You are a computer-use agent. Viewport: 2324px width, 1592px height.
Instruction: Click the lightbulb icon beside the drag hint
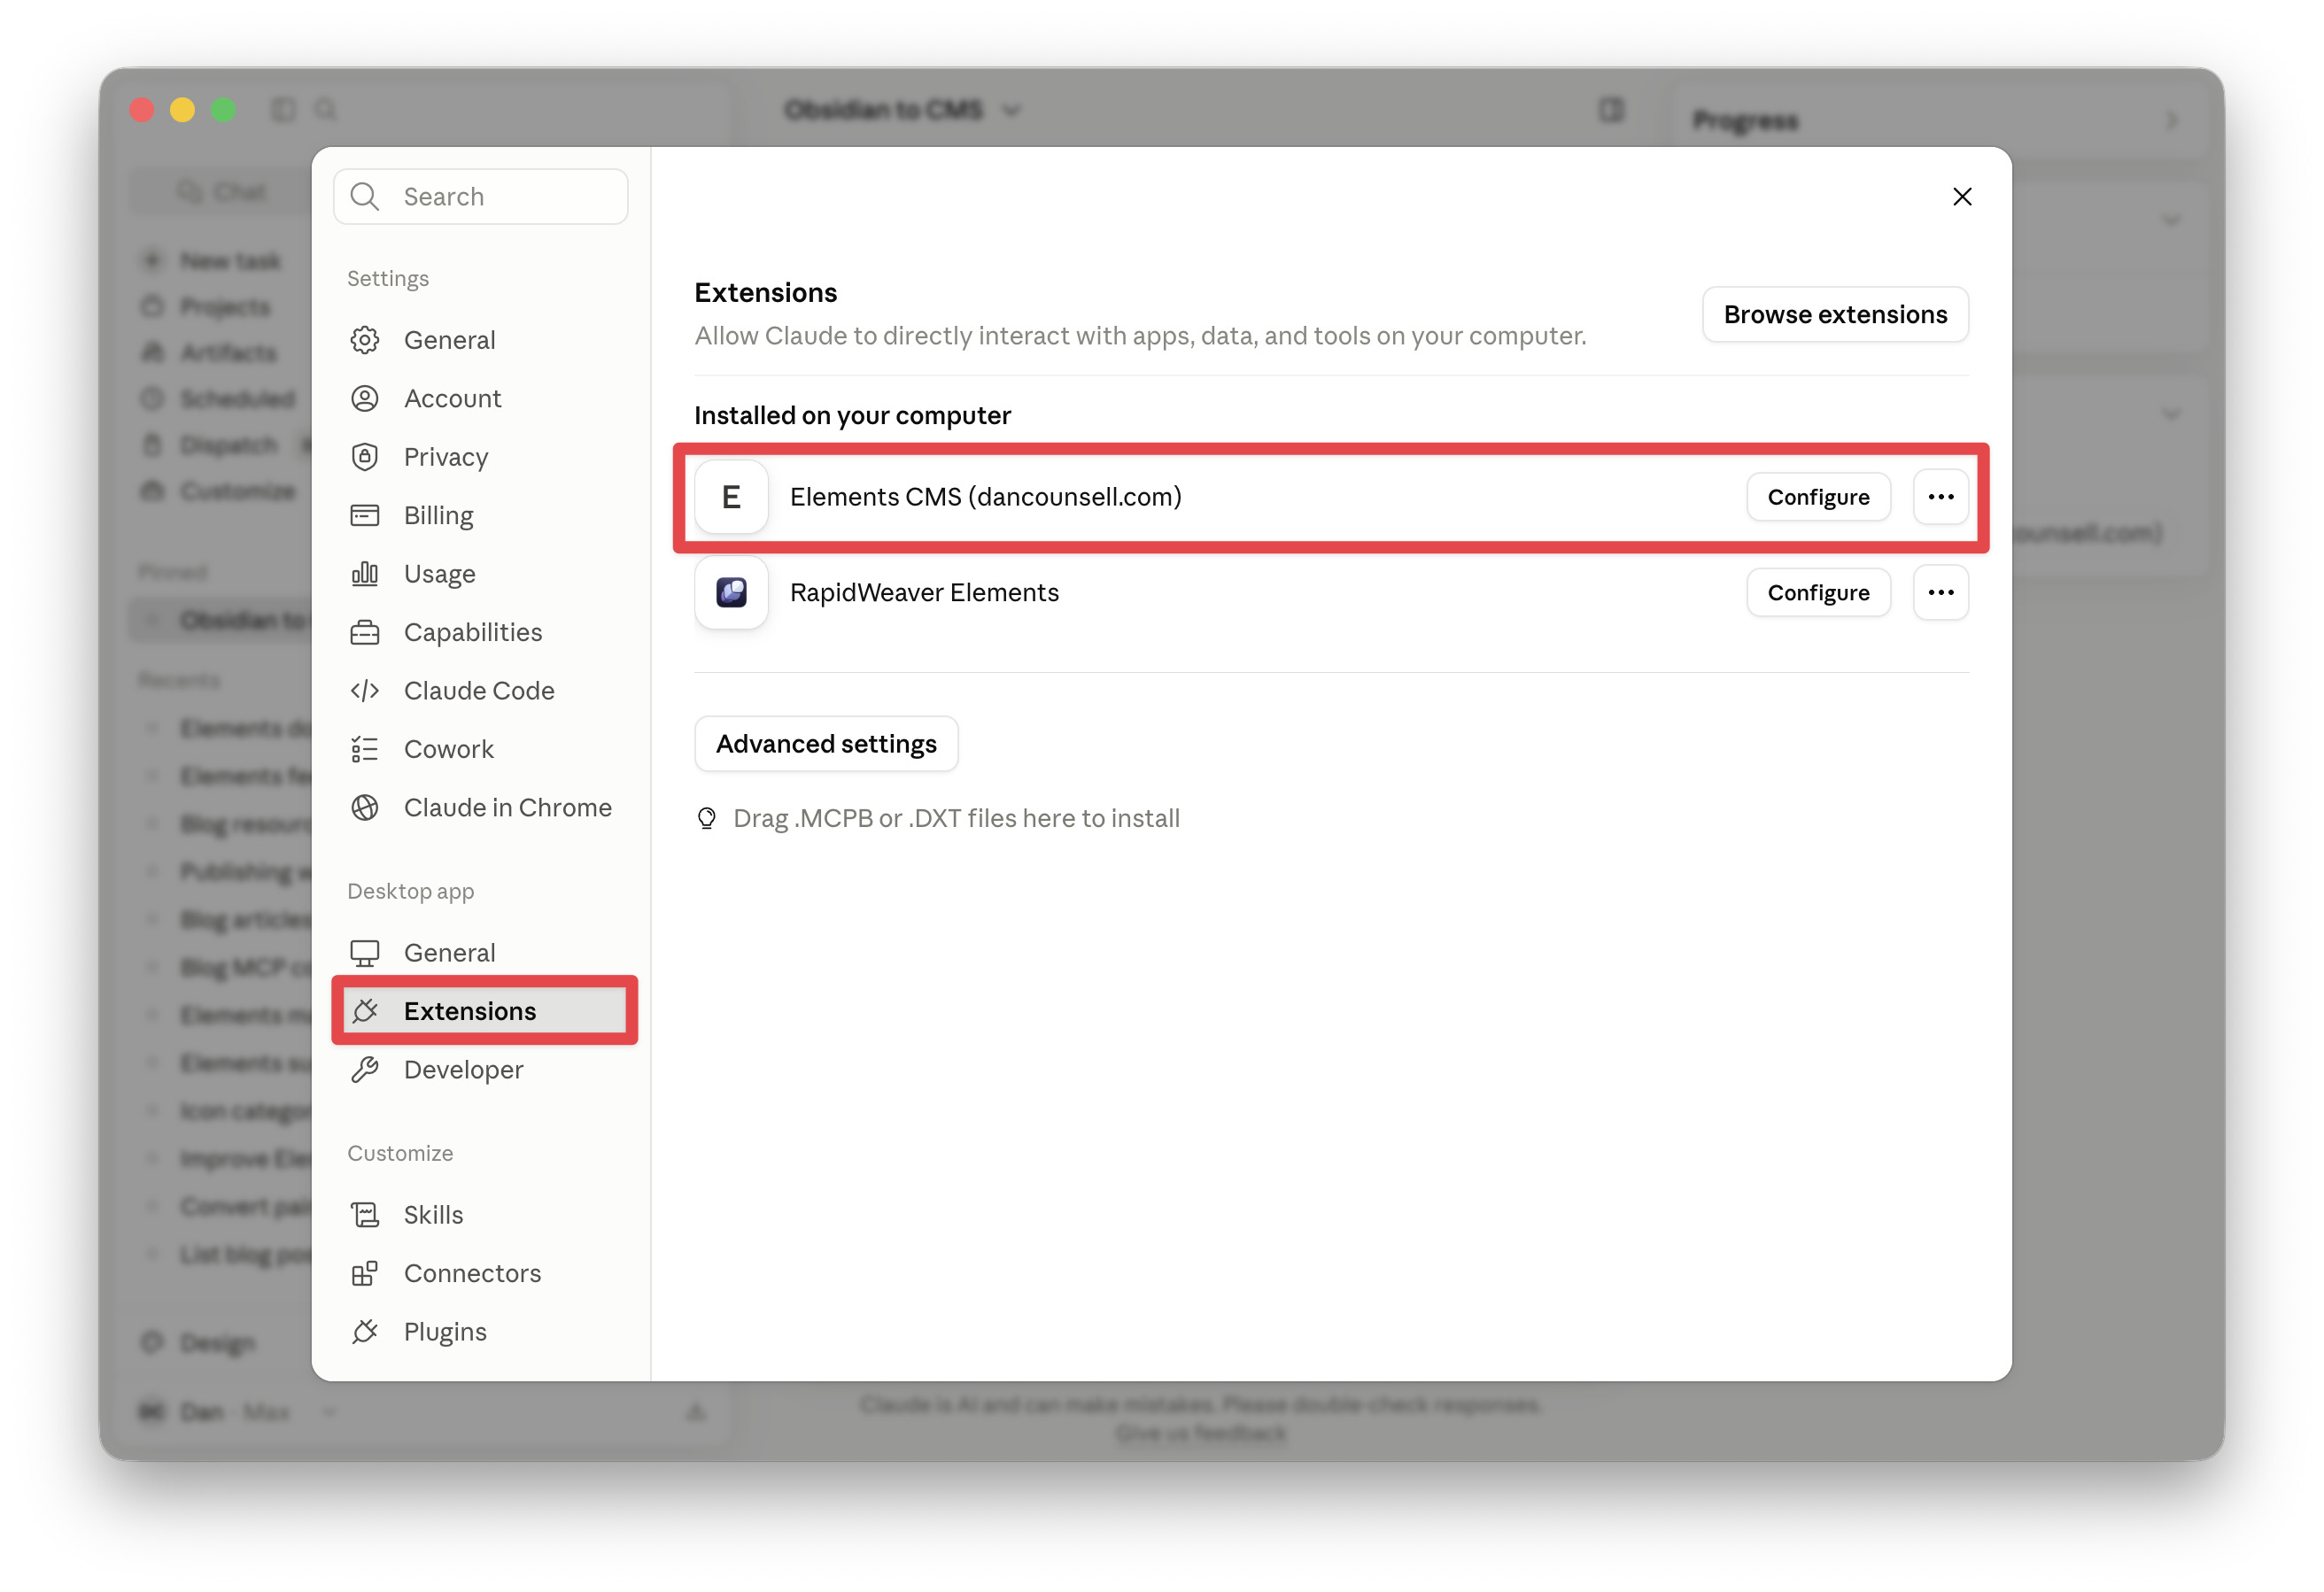tap(707, 818)
